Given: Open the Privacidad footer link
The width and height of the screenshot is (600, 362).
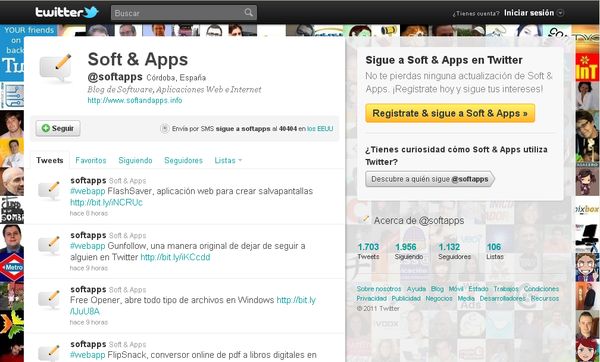Looking at the screenshot, I should (372, 298).
